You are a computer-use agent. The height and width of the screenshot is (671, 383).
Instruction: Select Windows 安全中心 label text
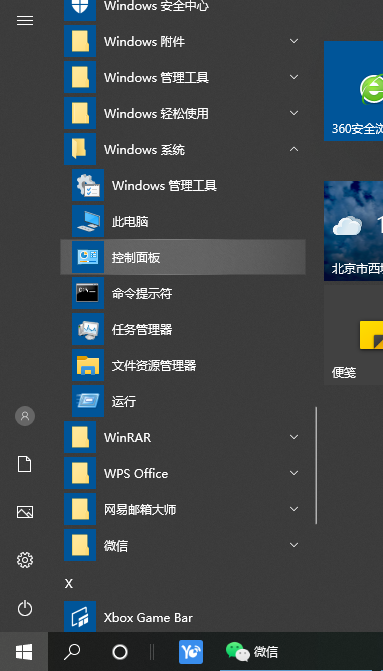pos(156,6)
